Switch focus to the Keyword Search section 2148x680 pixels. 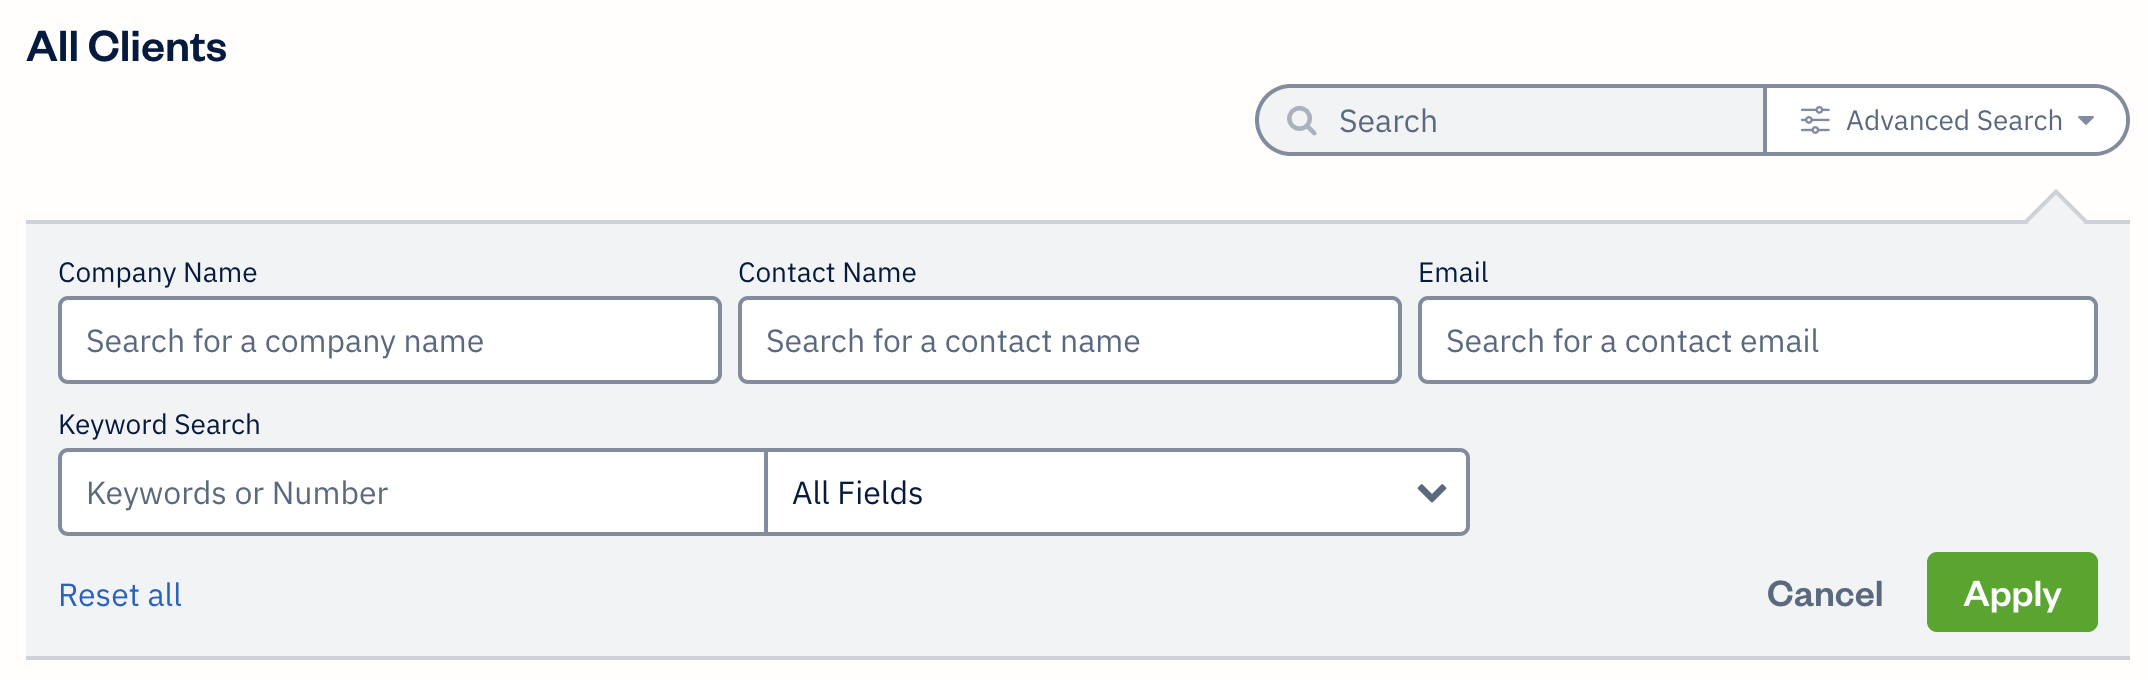point(160,424)
